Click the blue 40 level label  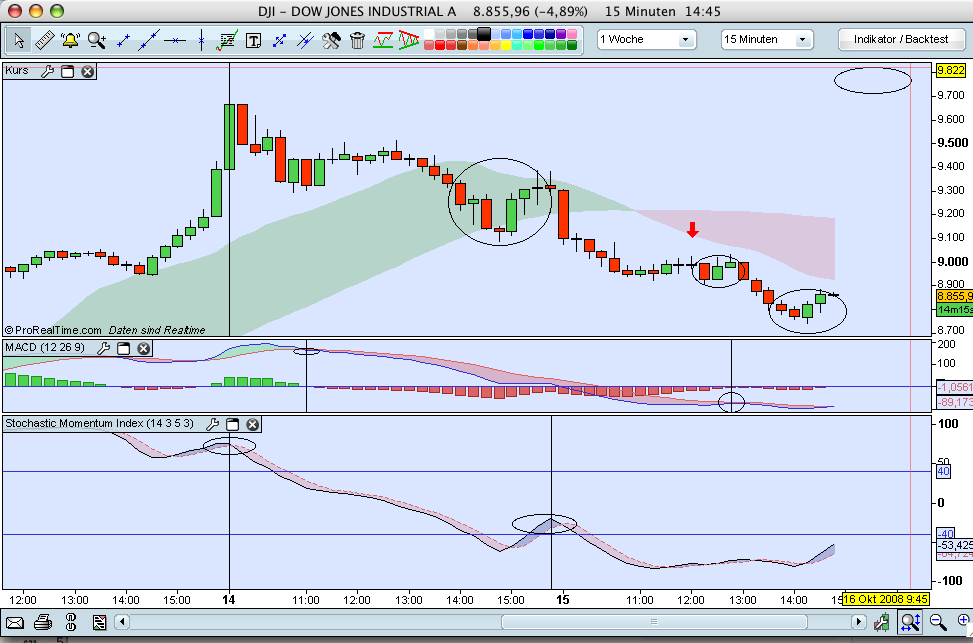943,472
